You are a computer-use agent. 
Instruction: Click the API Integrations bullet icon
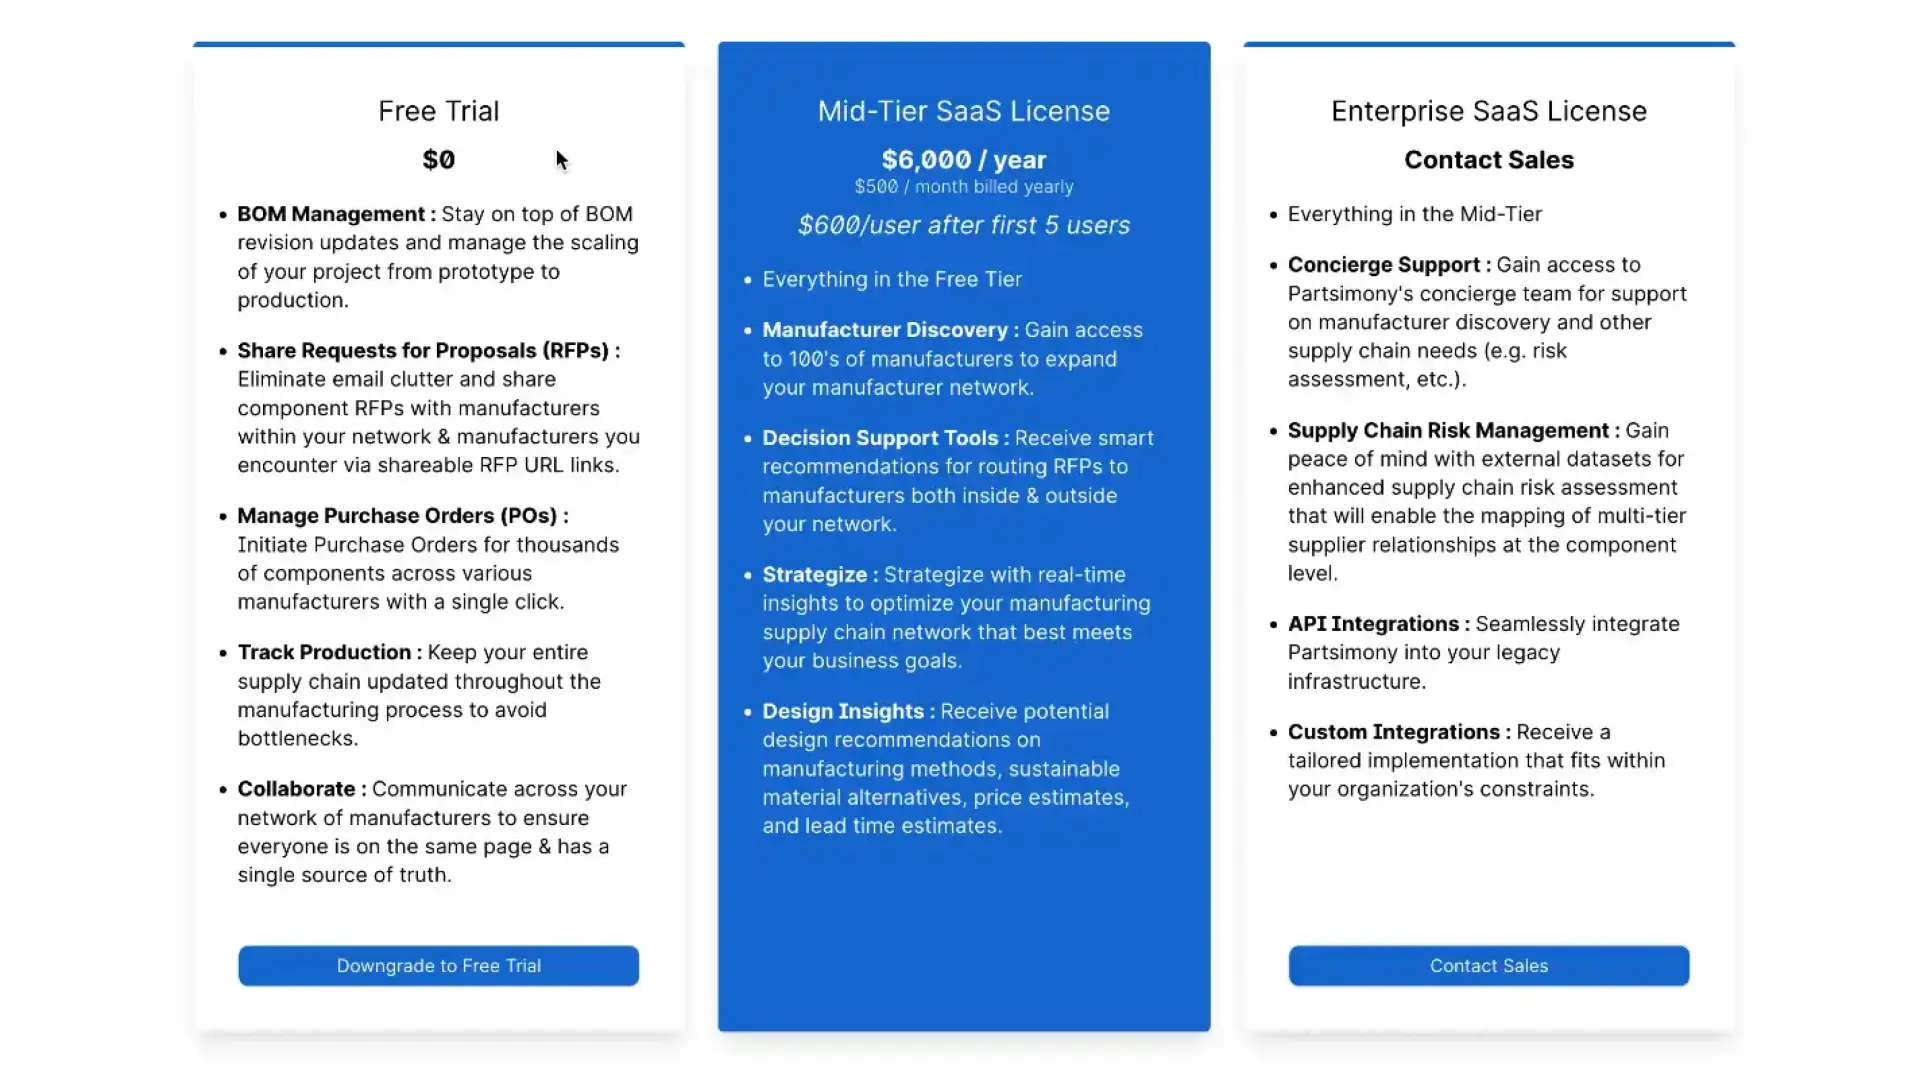tap(1270, 624)
